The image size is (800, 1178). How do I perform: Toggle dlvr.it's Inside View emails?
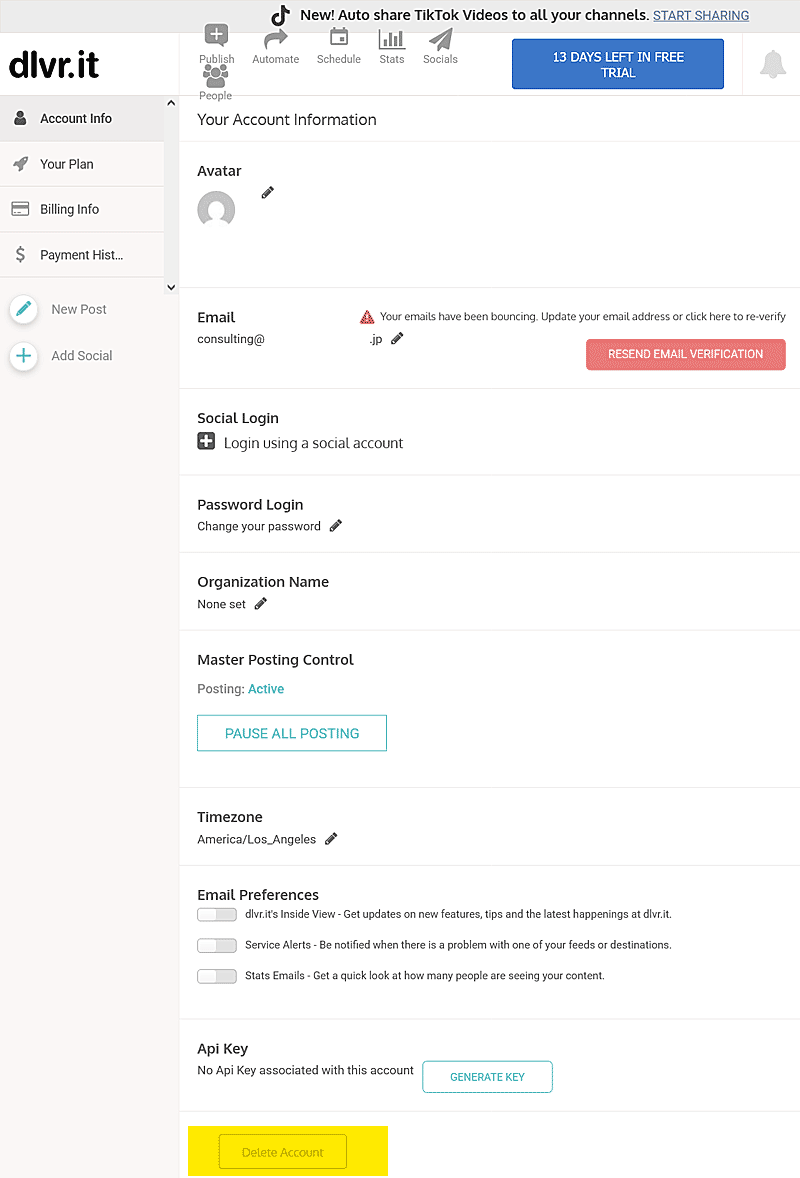216,914
